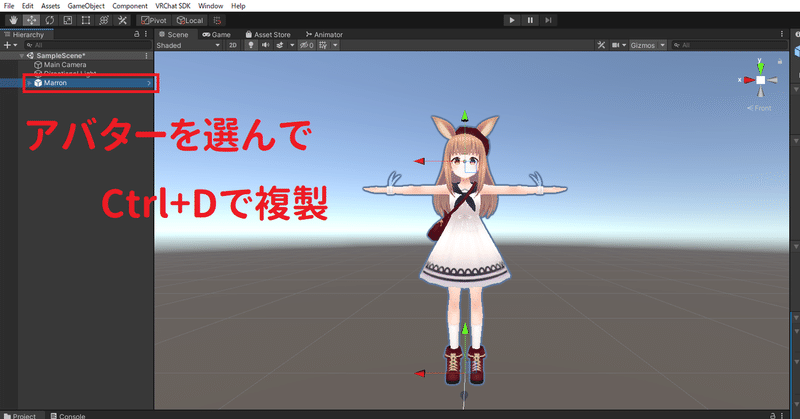Image resolution: width=800 pixels, height=419 pixels.
Task: Switch to Asset Store tab
Action: pos(268,35)
